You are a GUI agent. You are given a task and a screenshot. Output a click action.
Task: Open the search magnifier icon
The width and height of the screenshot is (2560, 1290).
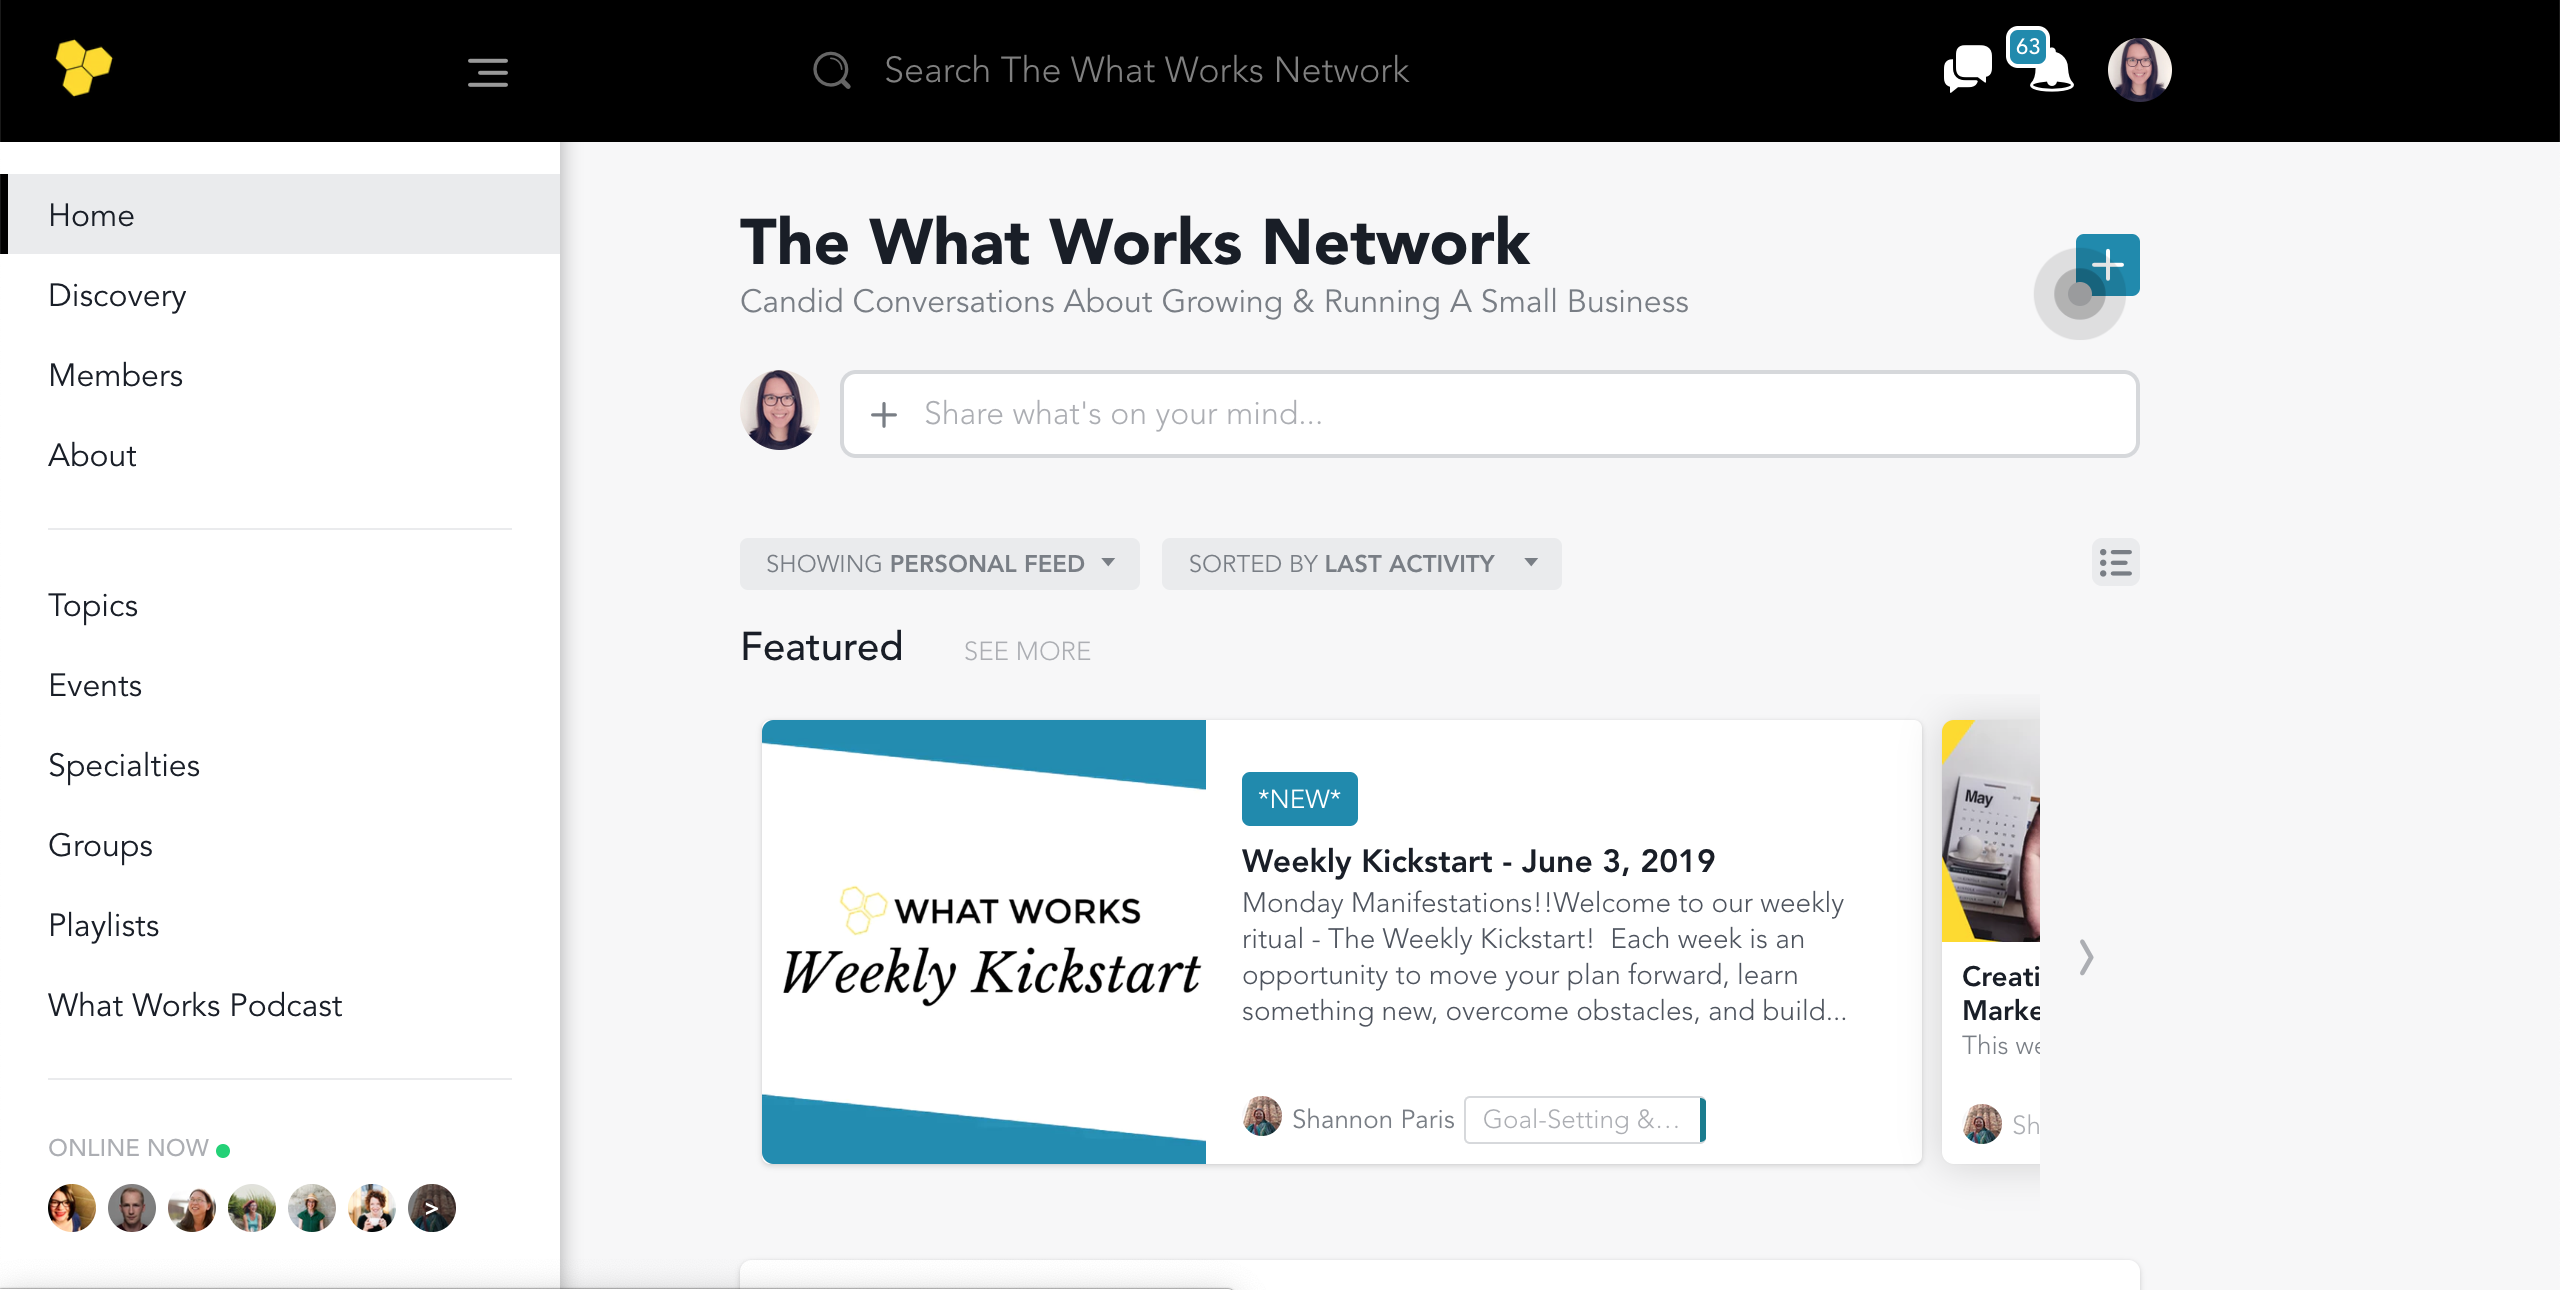[x=831, y=69]
